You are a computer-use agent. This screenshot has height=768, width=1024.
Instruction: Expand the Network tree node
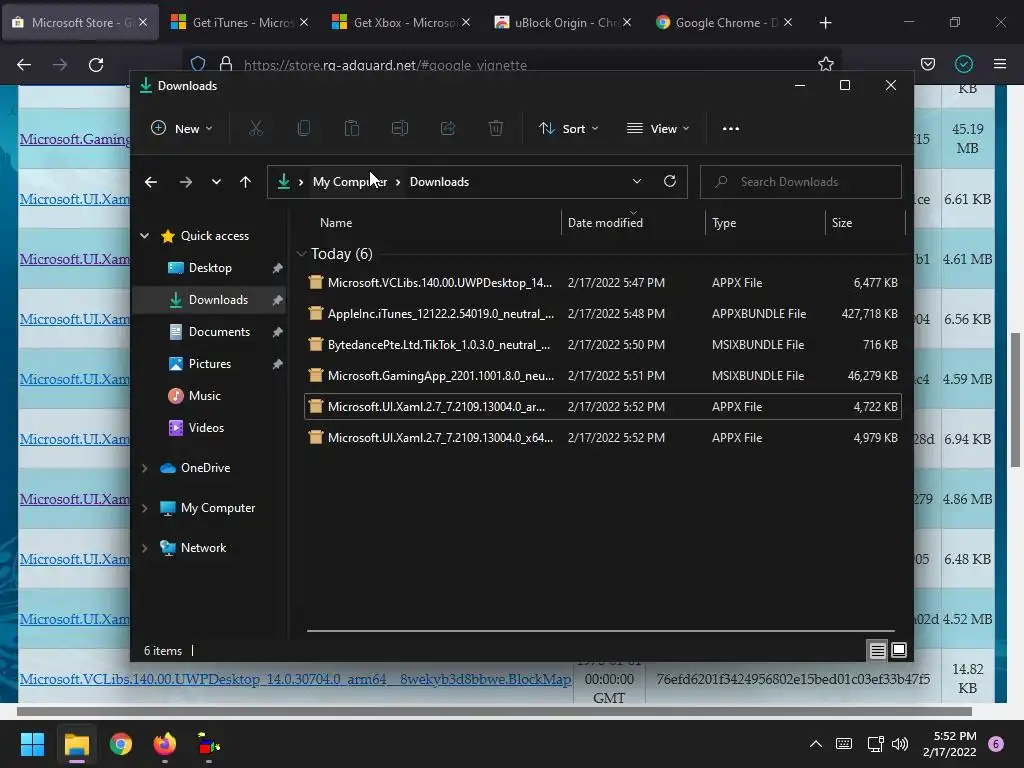tap(144, 548)
